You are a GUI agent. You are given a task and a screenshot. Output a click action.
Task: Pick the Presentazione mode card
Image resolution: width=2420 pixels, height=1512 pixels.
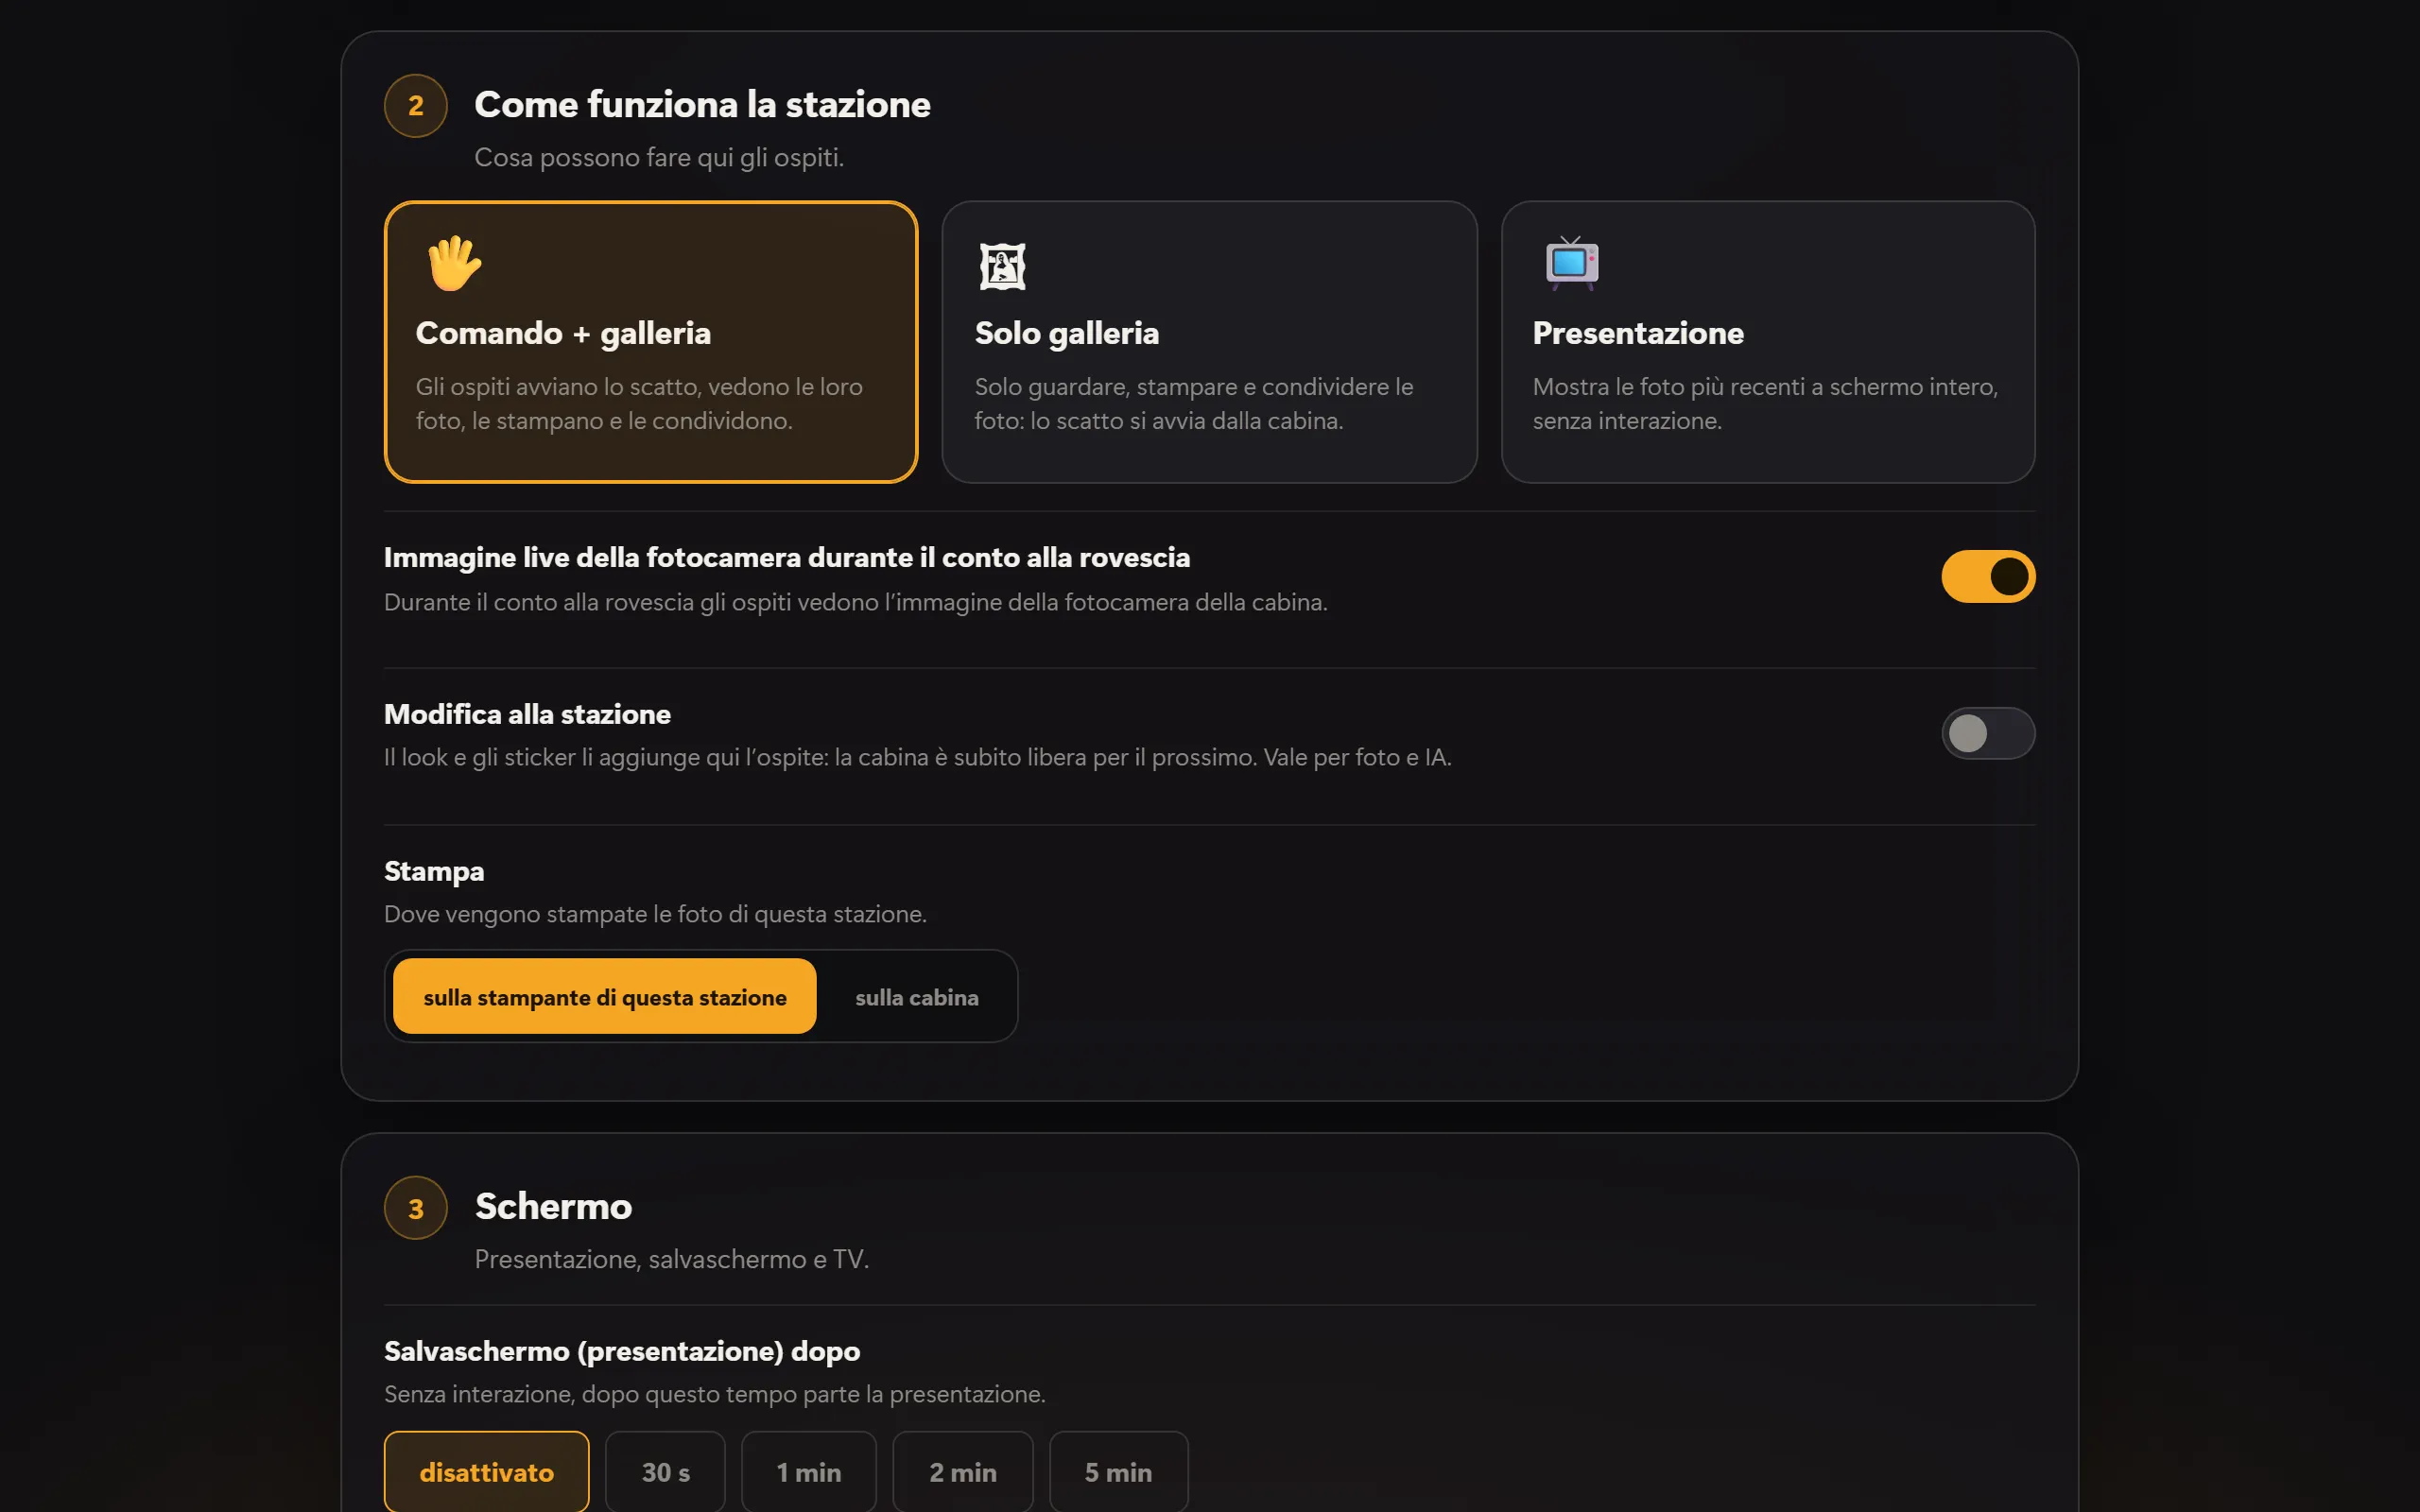click(x=1768, y=342)
